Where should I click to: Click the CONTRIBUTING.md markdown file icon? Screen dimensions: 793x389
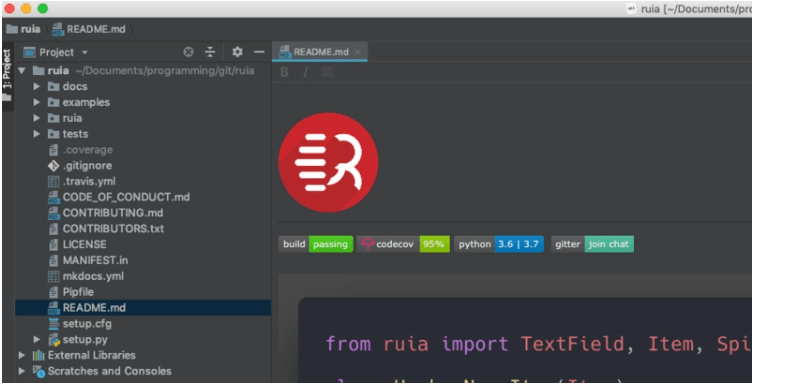[54, 213]
